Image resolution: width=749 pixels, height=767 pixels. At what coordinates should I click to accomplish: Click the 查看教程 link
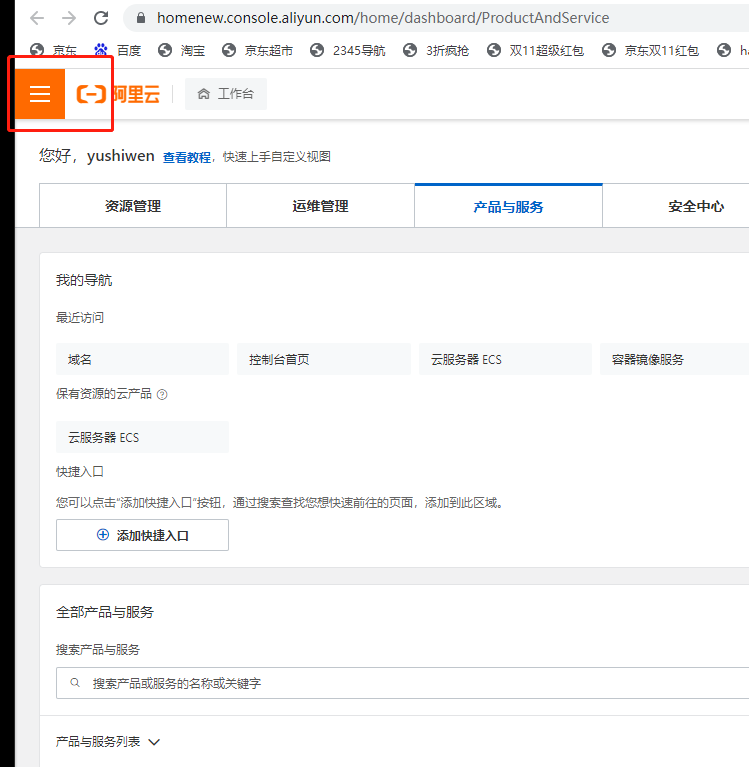pyautogui.click(x=187, y=157)
